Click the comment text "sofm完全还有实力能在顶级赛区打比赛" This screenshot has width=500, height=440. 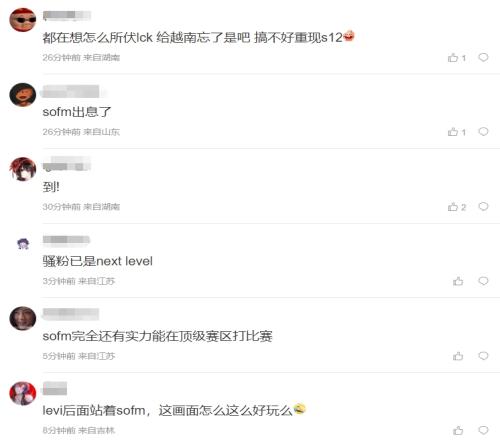click(157, 336)
